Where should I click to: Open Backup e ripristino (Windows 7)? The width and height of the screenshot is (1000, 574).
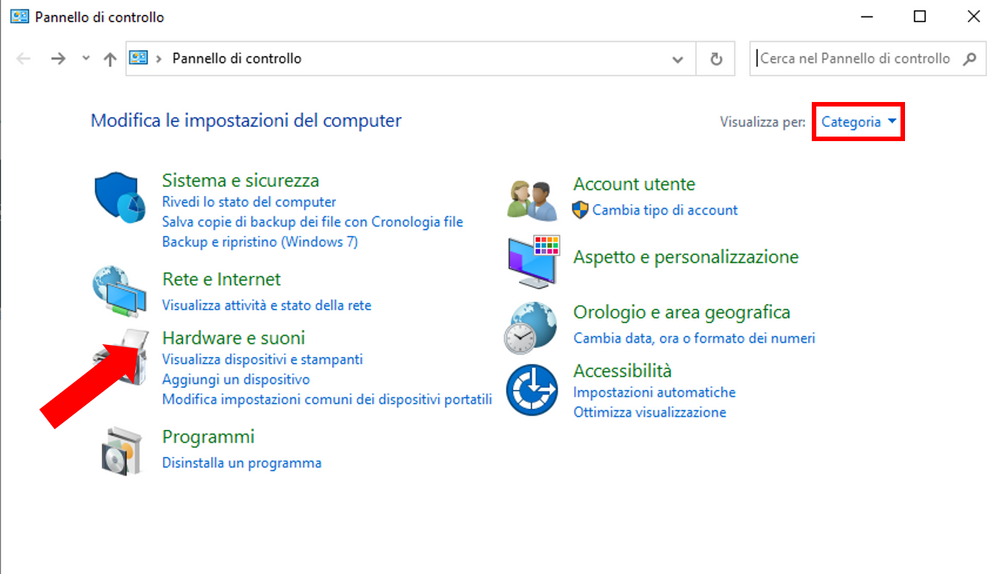pos(260,242)
